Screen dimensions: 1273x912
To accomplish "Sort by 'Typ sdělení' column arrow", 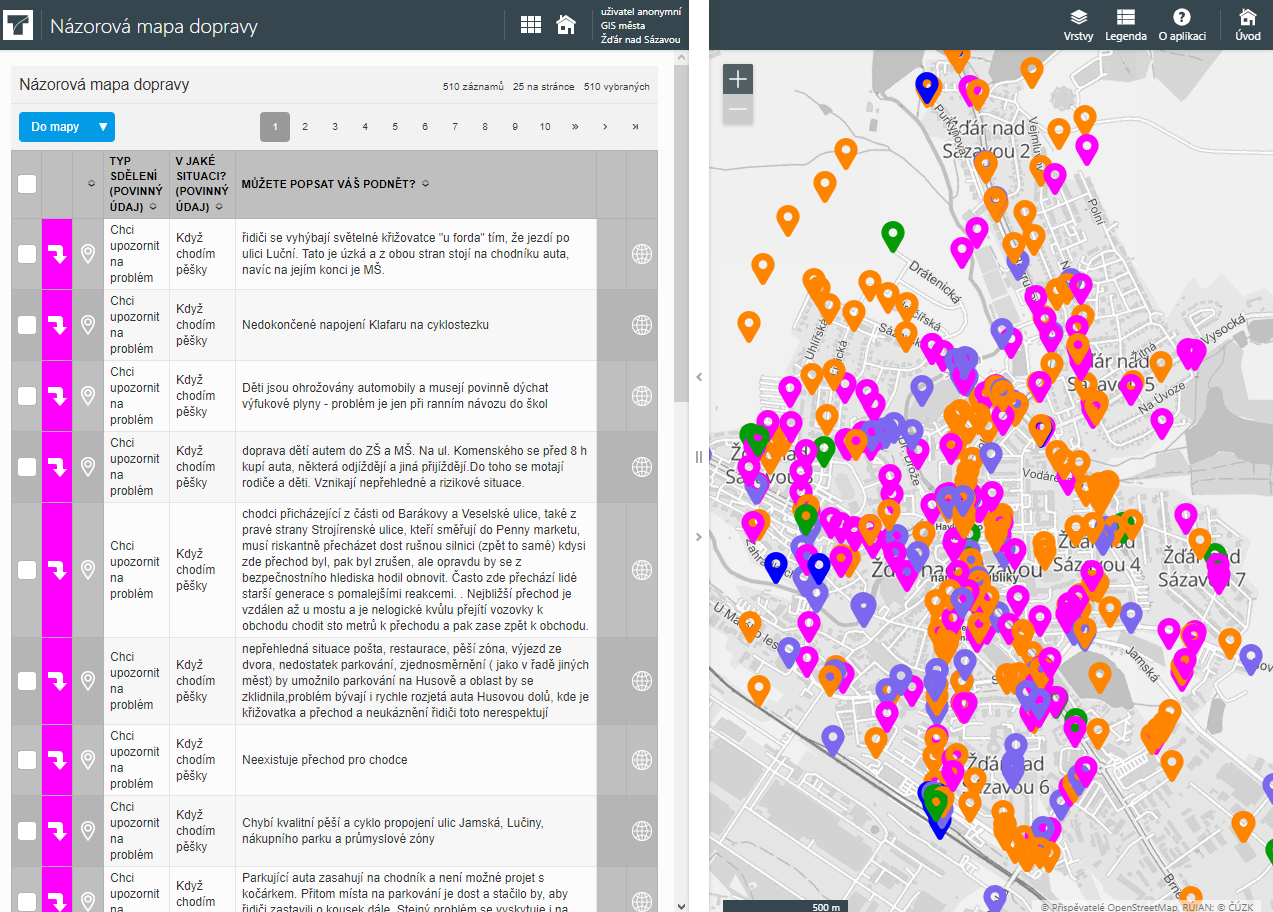I will point(153,207).
